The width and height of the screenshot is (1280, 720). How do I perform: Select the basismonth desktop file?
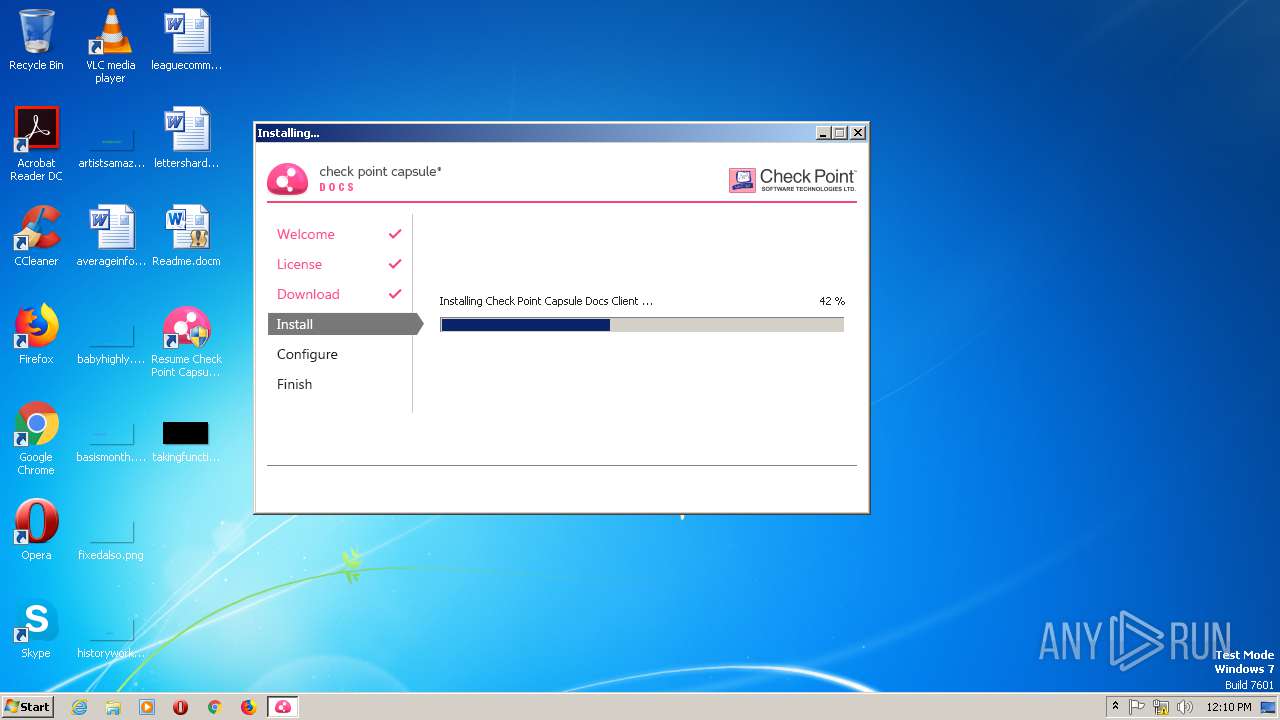click(111, 440)
